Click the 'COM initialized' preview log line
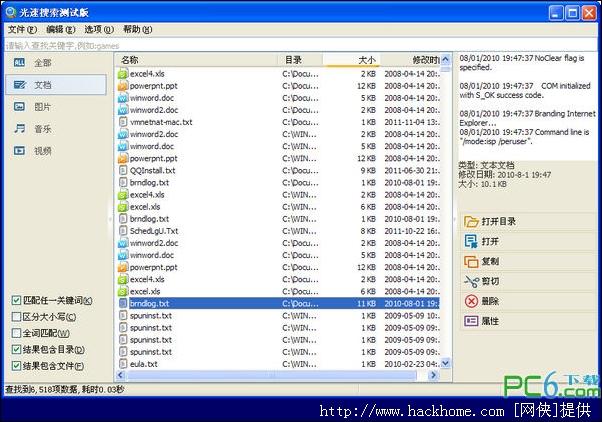602x422 pixels. click(525, 90)
